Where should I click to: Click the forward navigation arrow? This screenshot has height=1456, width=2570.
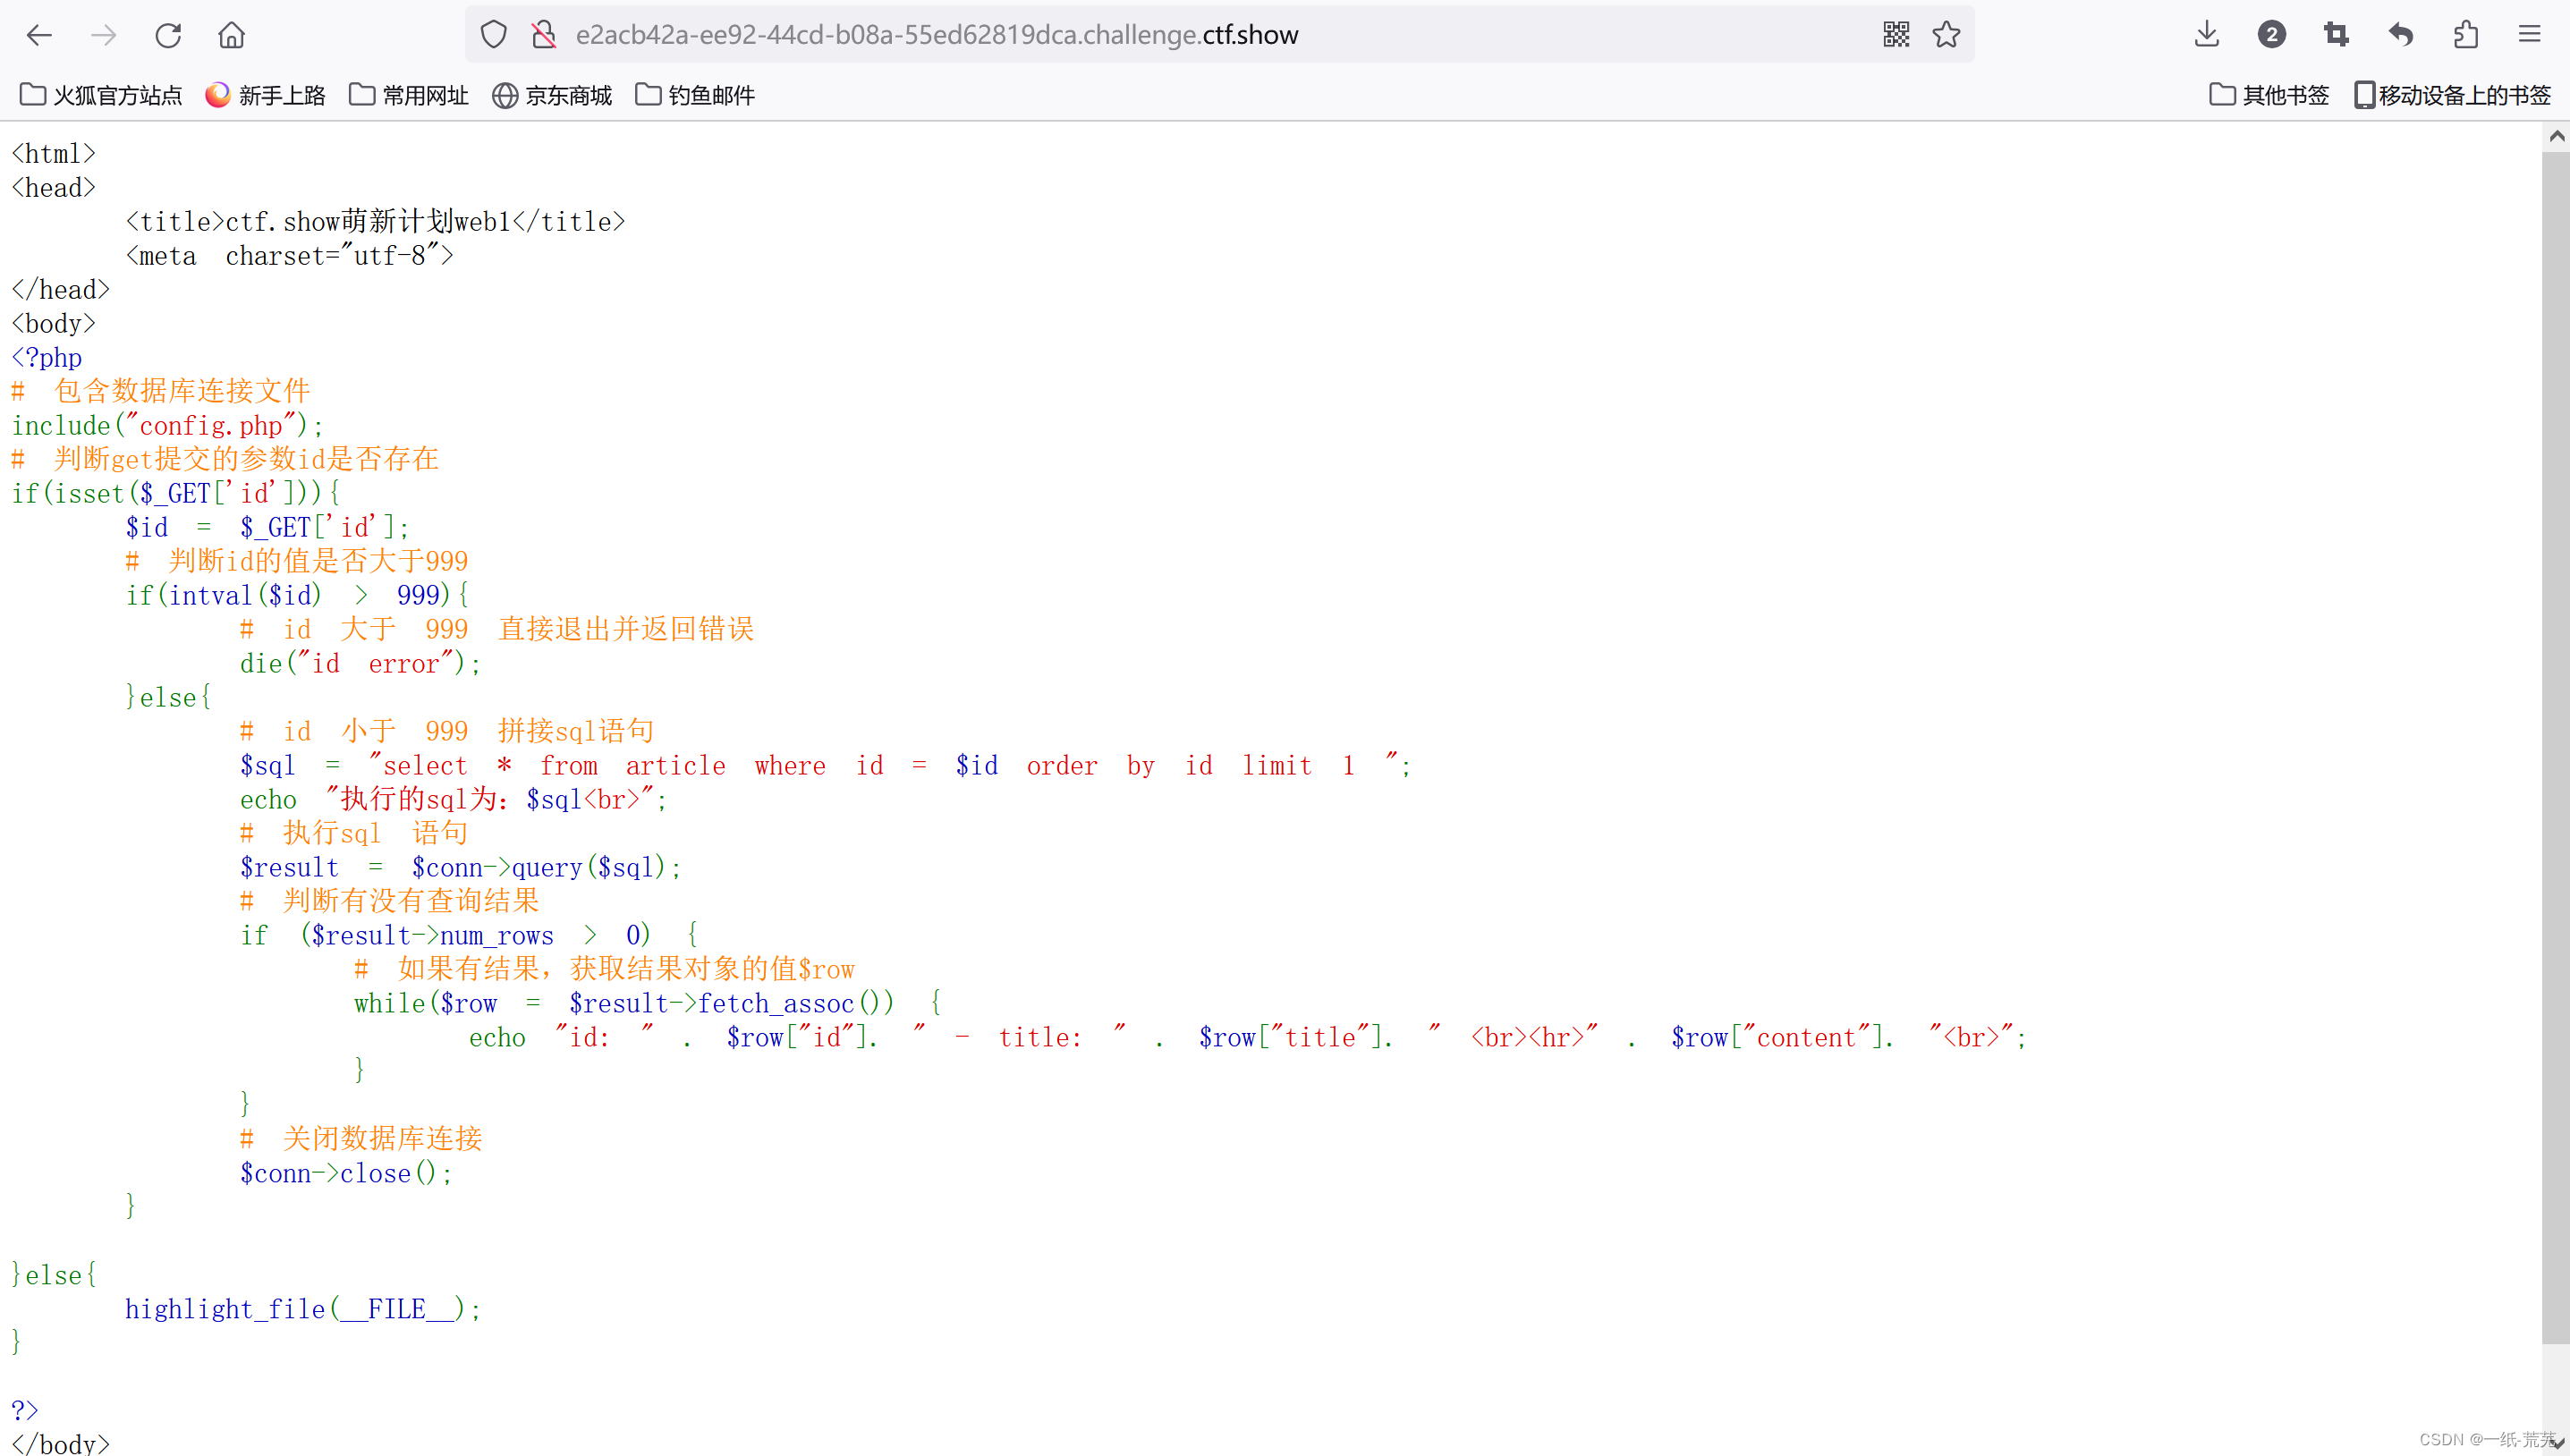coord(103,35)
